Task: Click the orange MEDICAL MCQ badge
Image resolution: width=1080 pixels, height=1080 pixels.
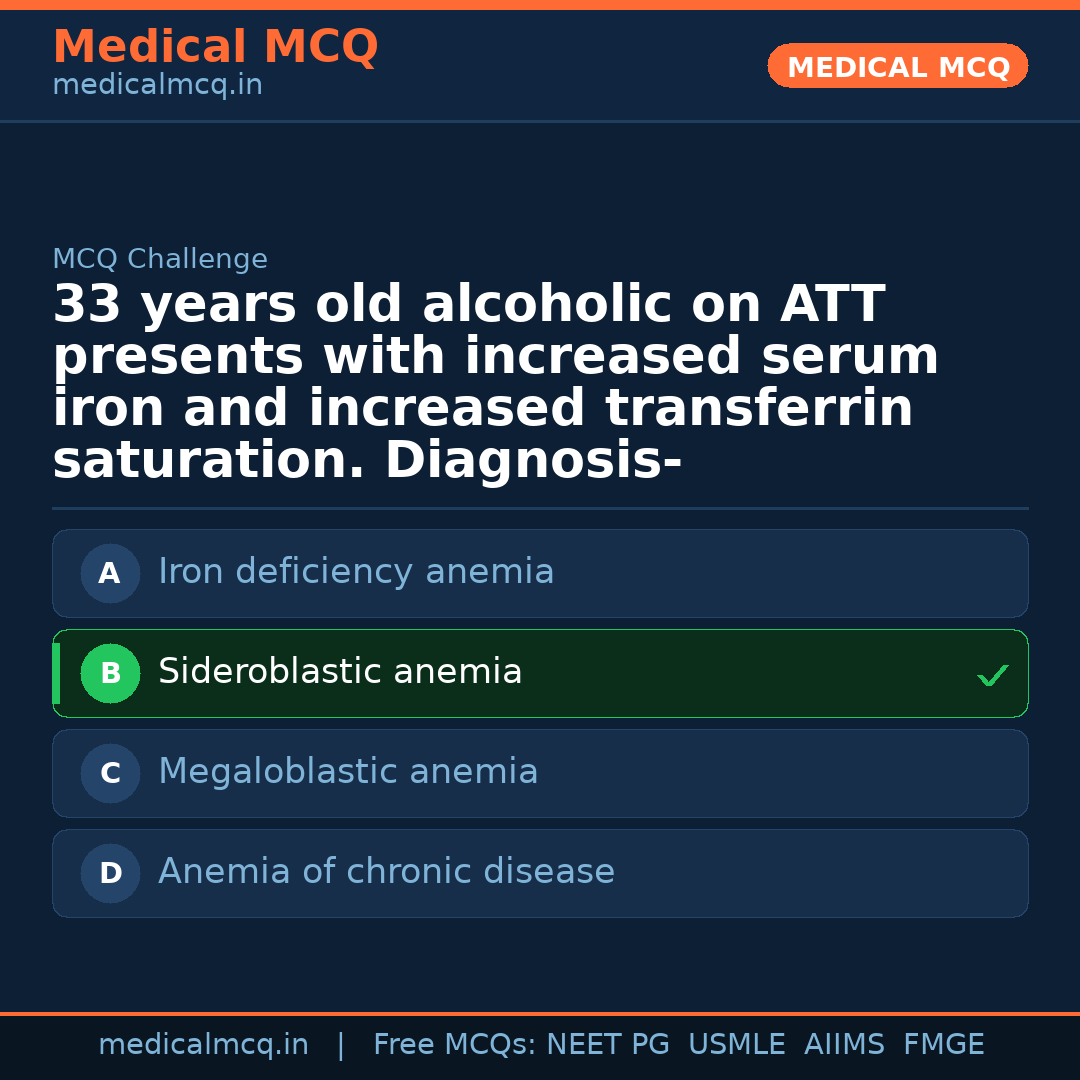Action: 897,67
